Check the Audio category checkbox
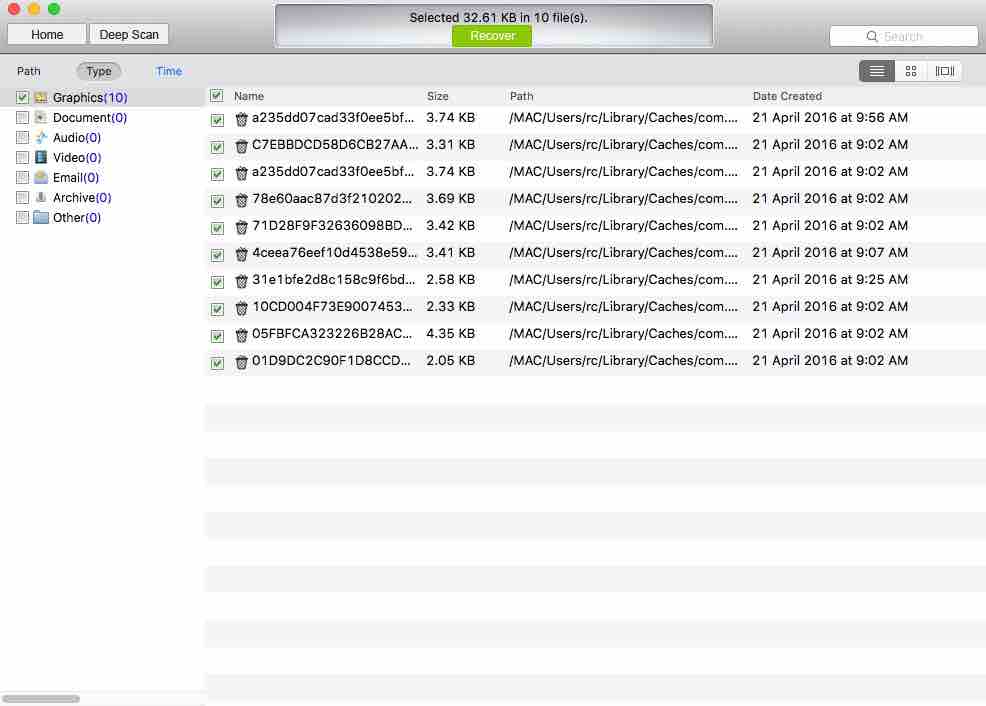This screenshot has width=986, height=706. pos(22,138)
